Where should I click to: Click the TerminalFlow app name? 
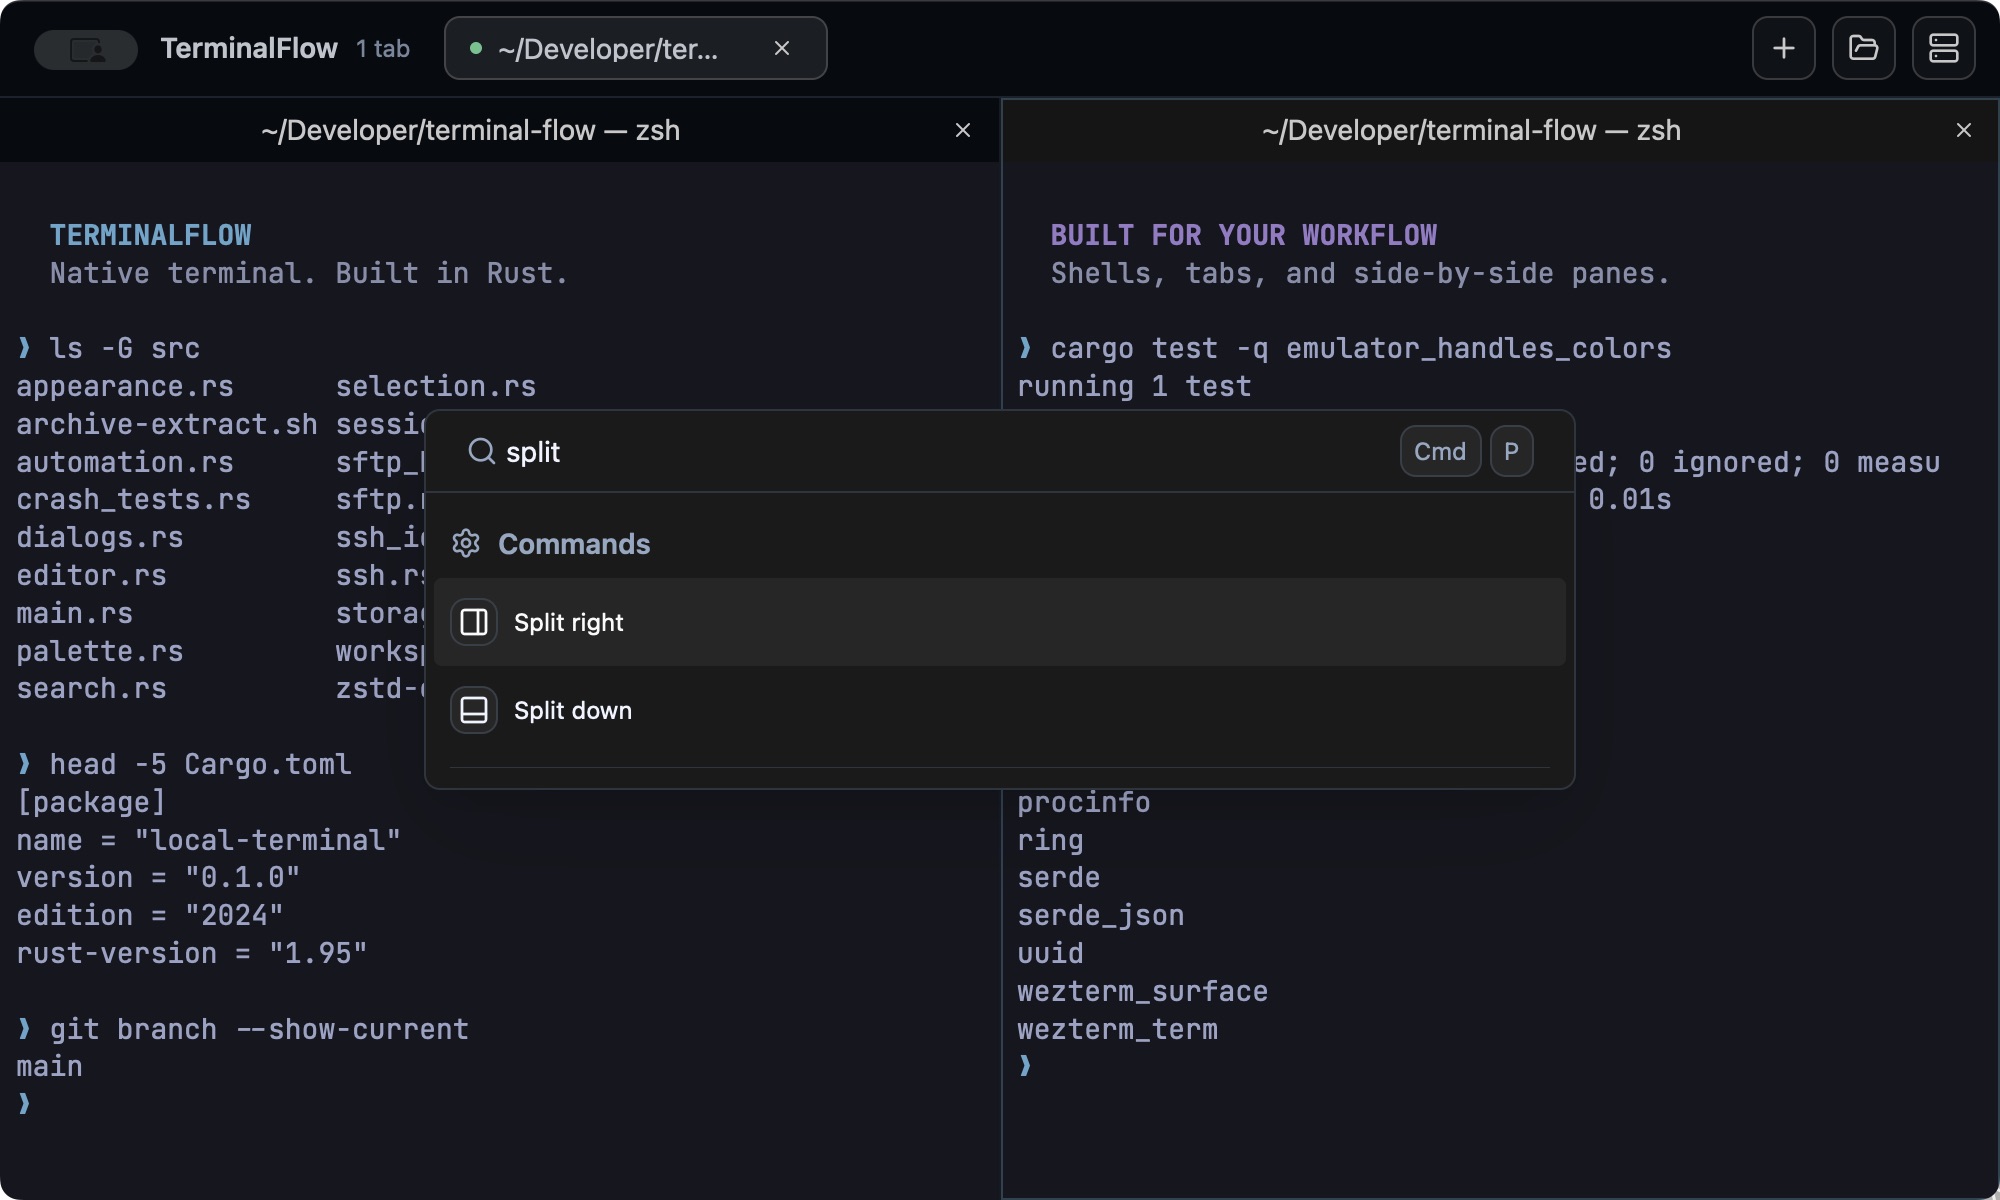click(249, 48)
